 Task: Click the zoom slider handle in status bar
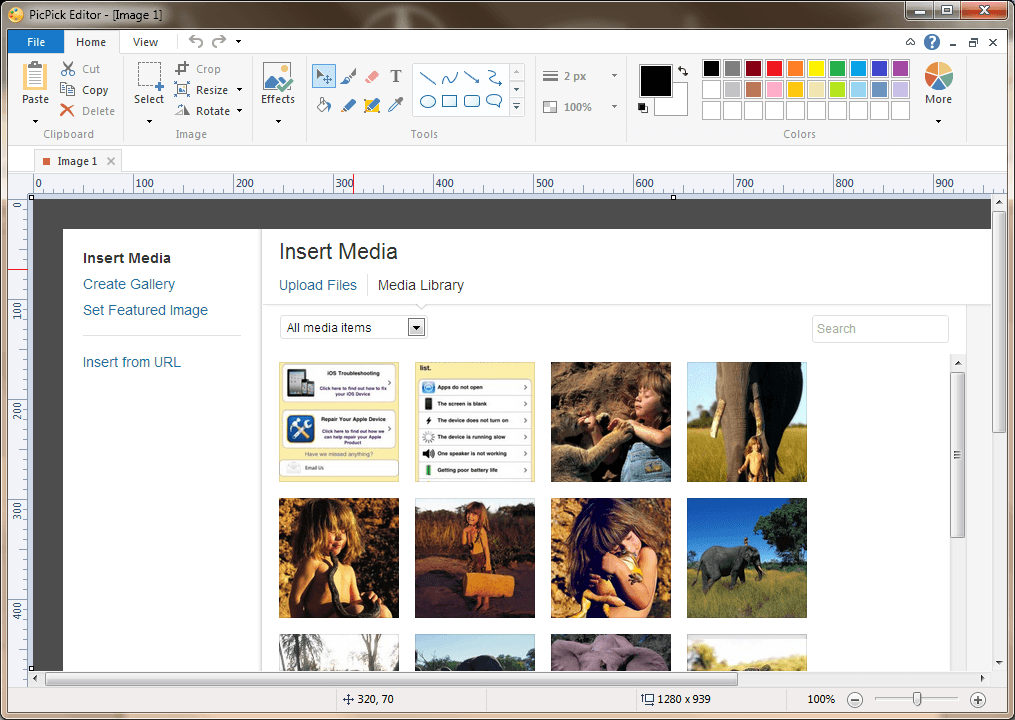point(916,699)
